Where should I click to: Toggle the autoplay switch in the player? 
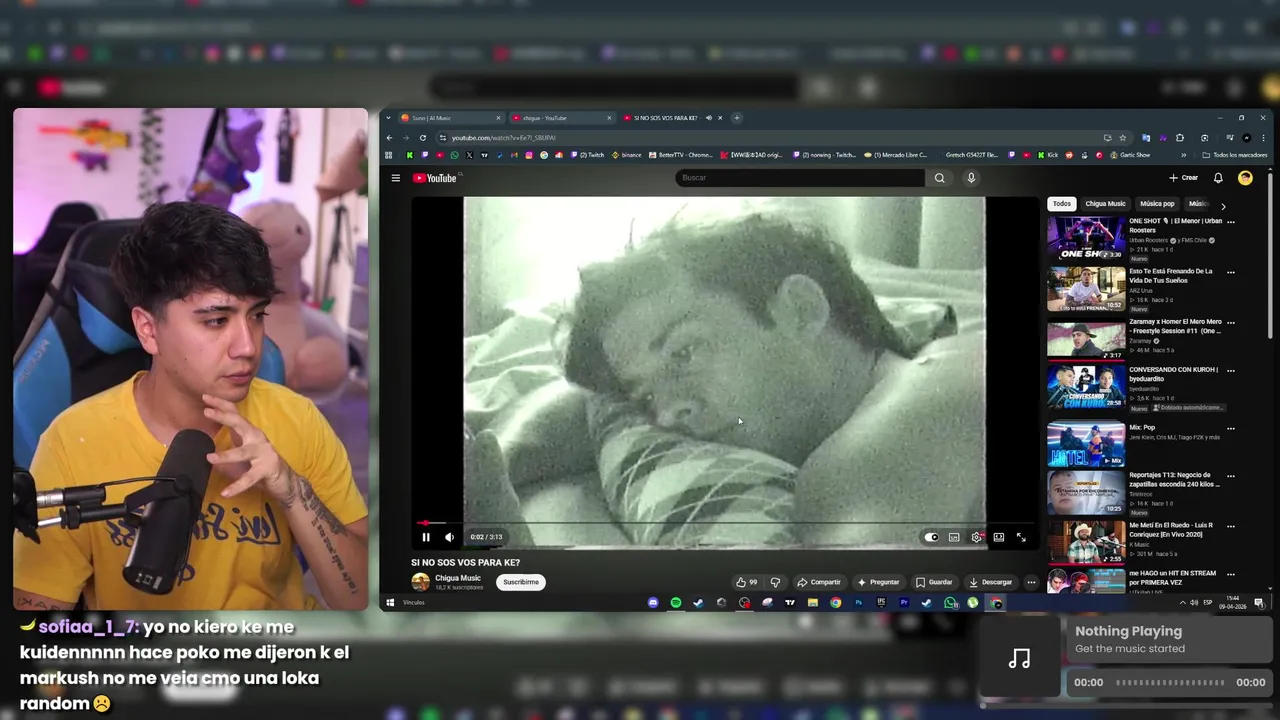(931, 537)
